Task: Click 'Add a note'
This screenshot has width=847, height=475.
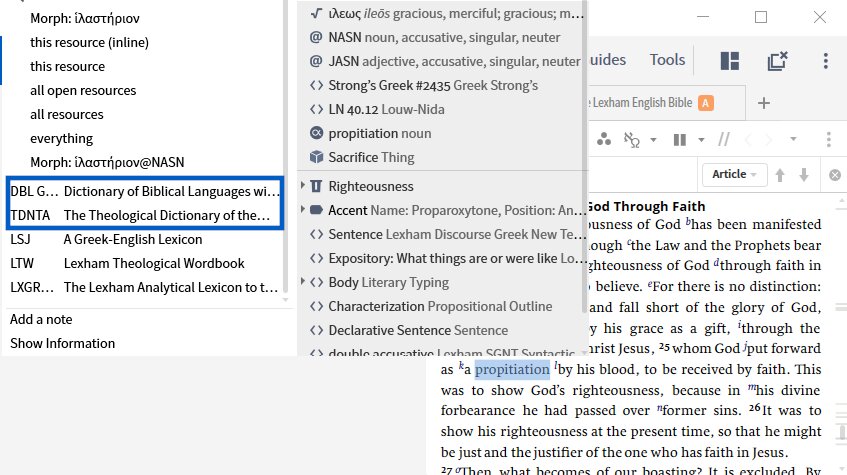Action: click(x=41, y=319)
